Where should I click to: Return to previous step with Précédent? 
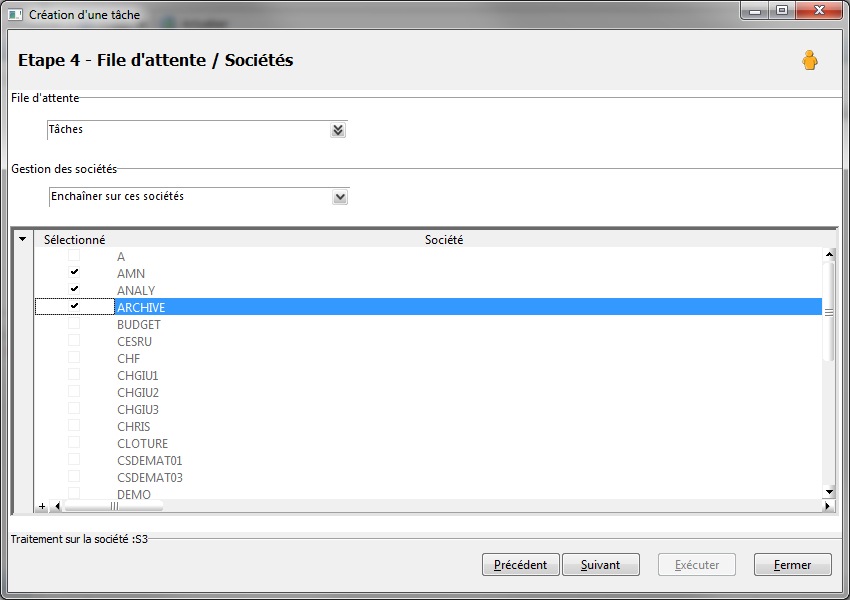pyautogui.click(x=520, y=565)
